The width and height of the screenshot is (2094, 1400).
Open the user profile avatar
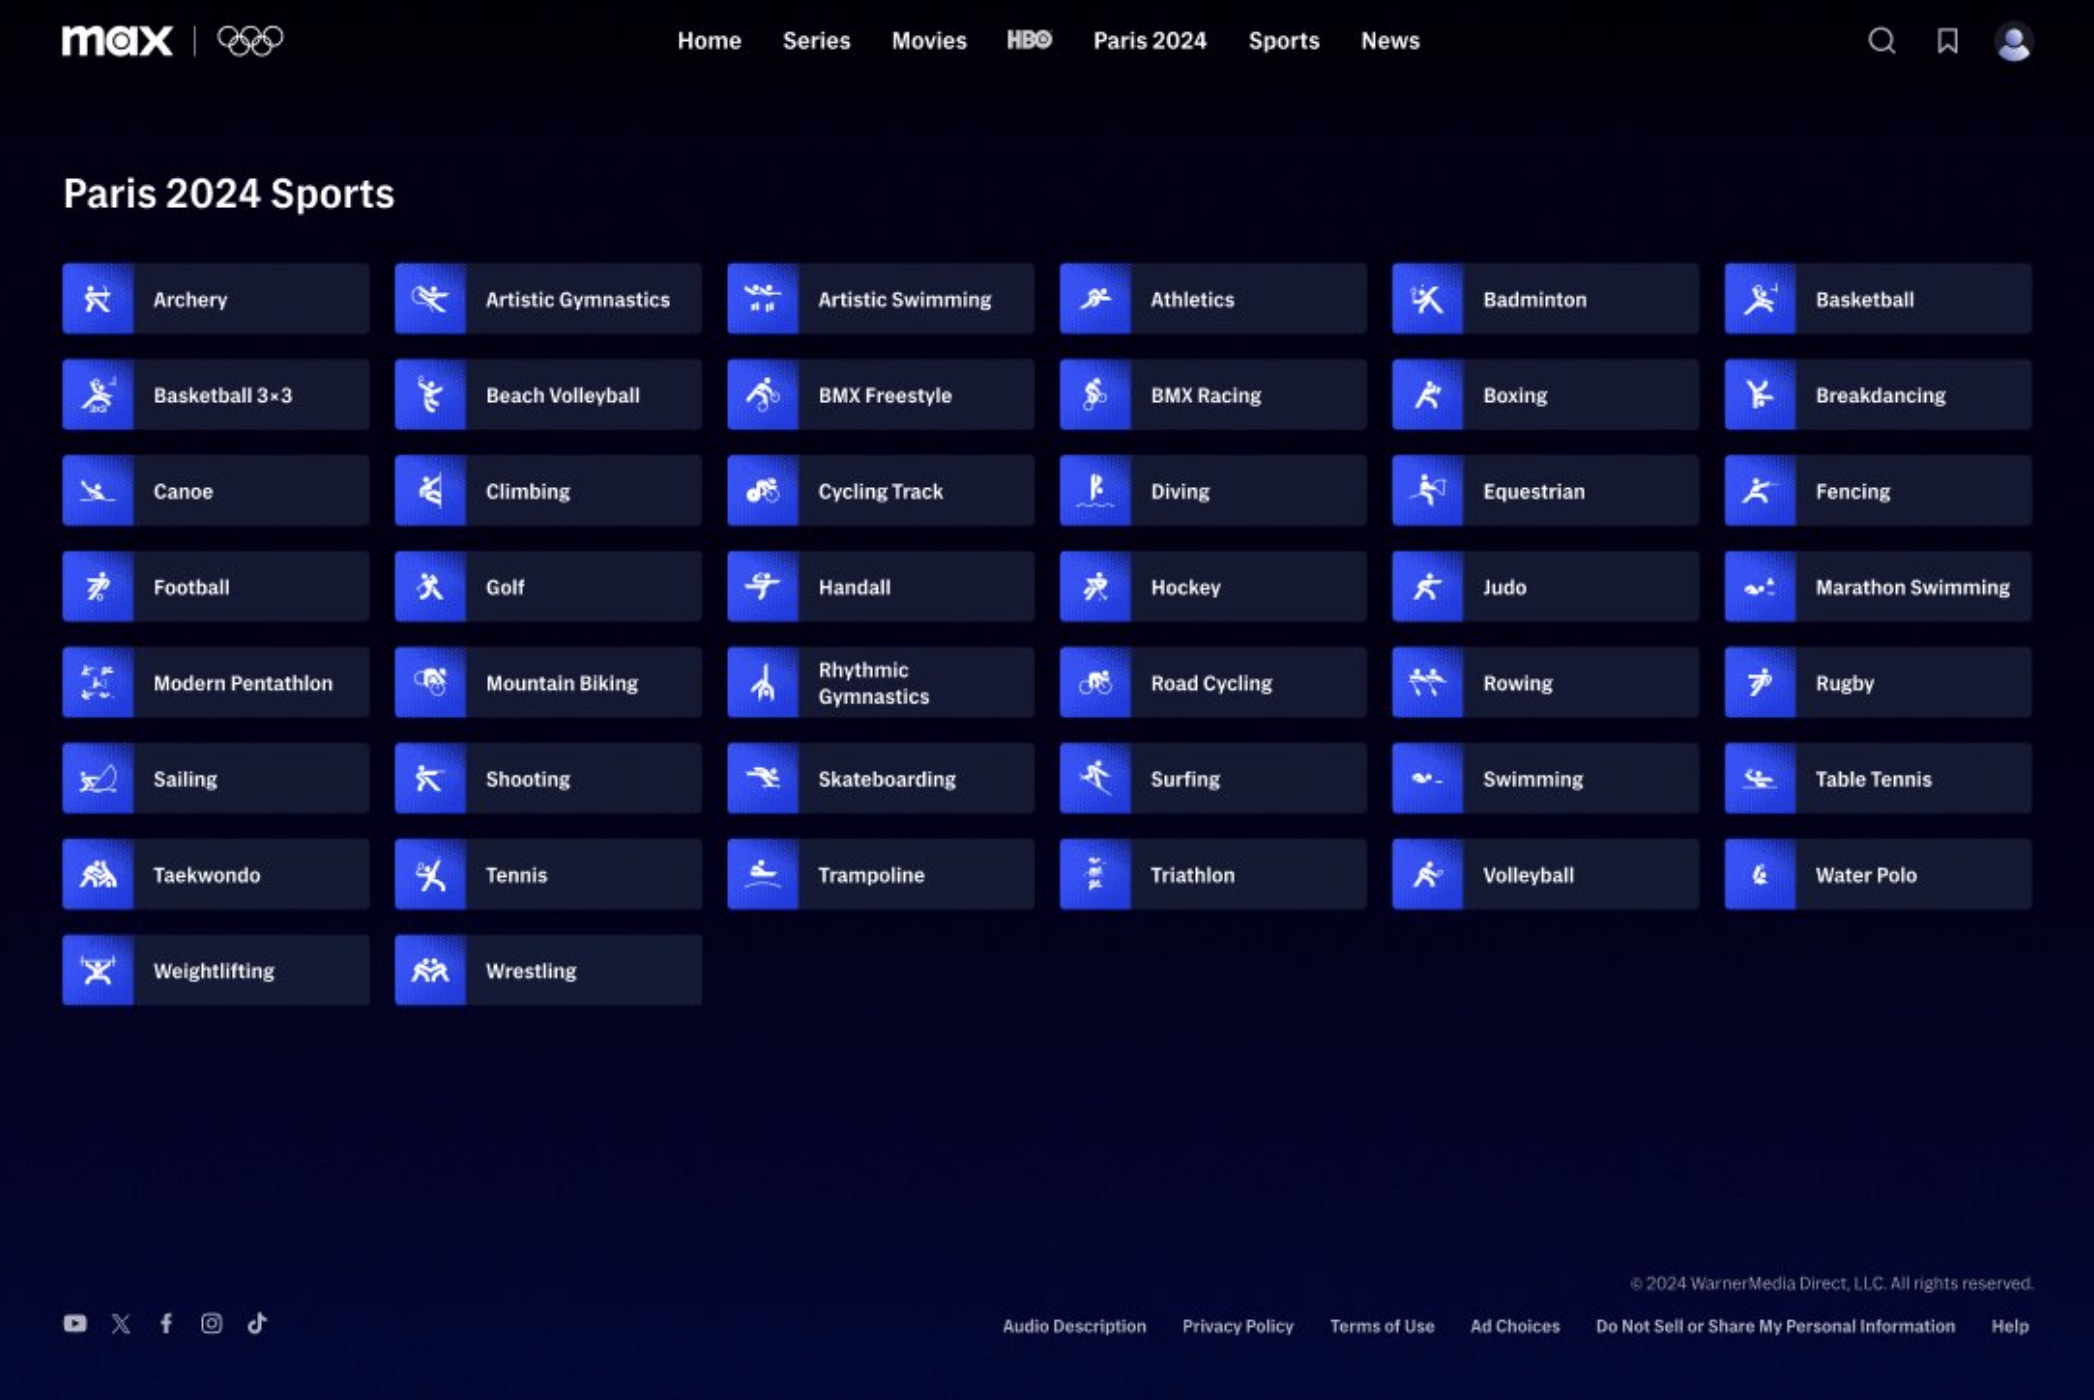pyautogui.click(x=2013, y=42)
